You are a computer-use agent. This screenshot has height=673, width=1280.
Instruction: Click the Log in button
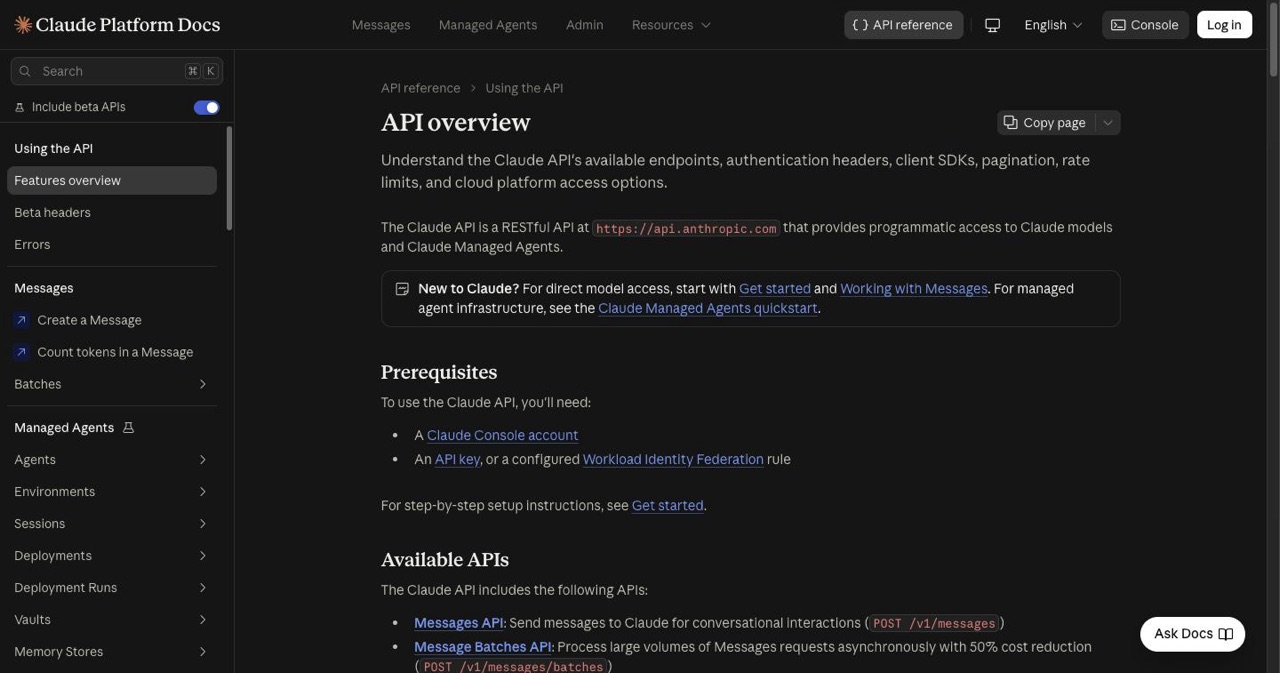[x=1224, y=25]
